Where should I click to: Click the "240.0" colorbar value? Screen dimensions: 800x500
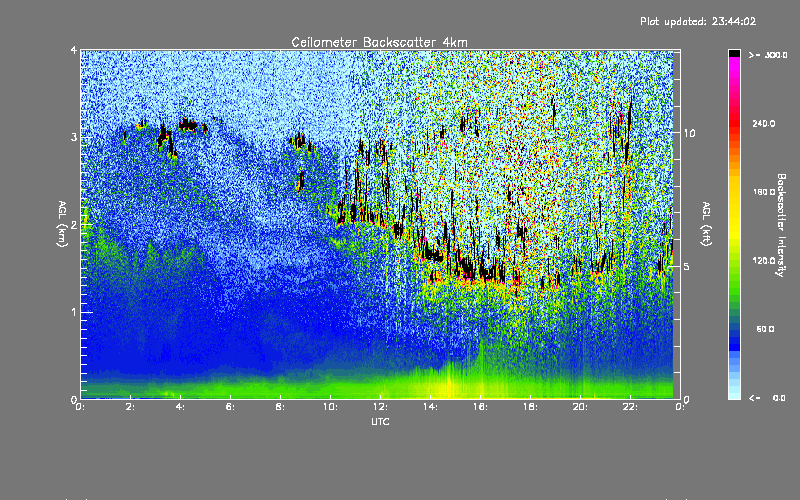[x=764, y=123]
